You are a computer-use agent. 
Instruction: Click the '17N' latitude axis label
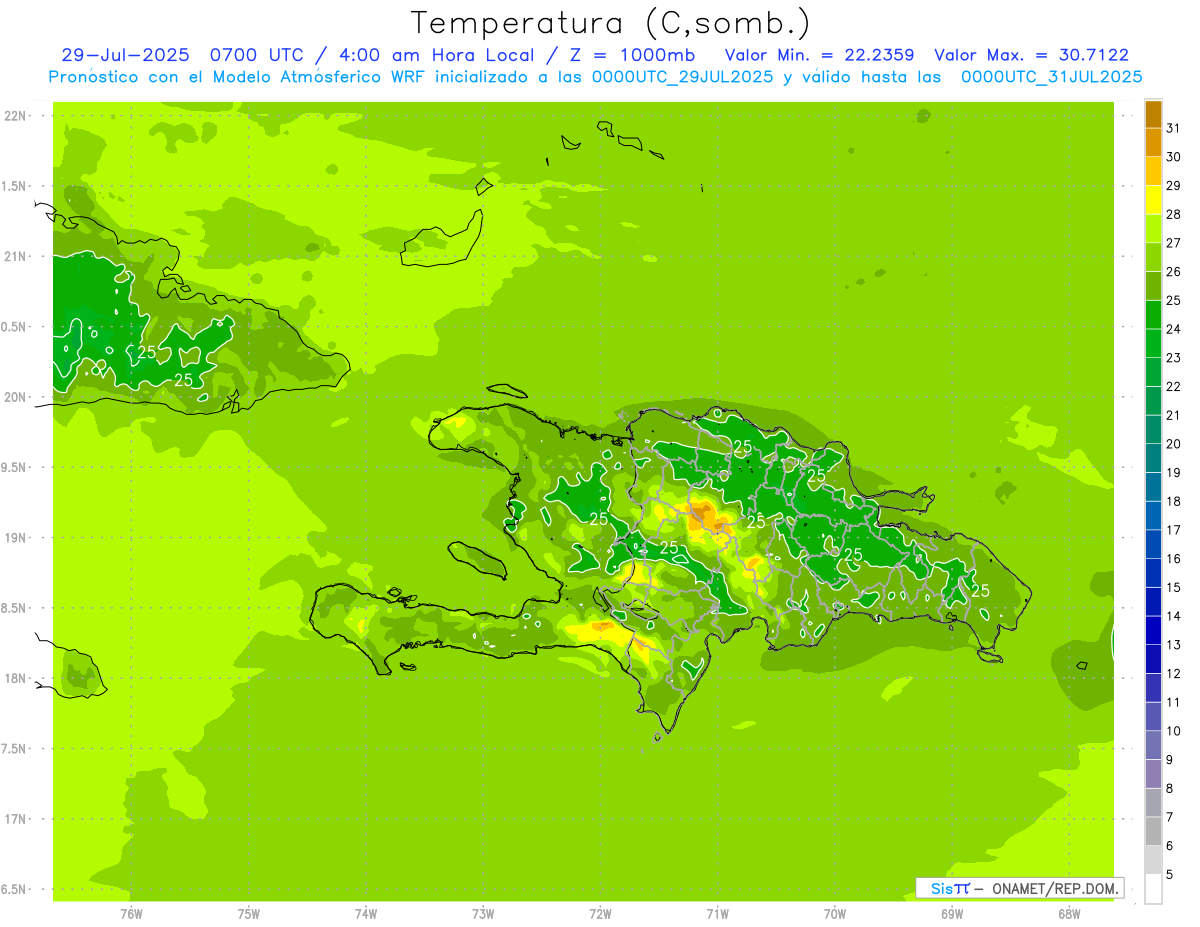click(15, 820)
